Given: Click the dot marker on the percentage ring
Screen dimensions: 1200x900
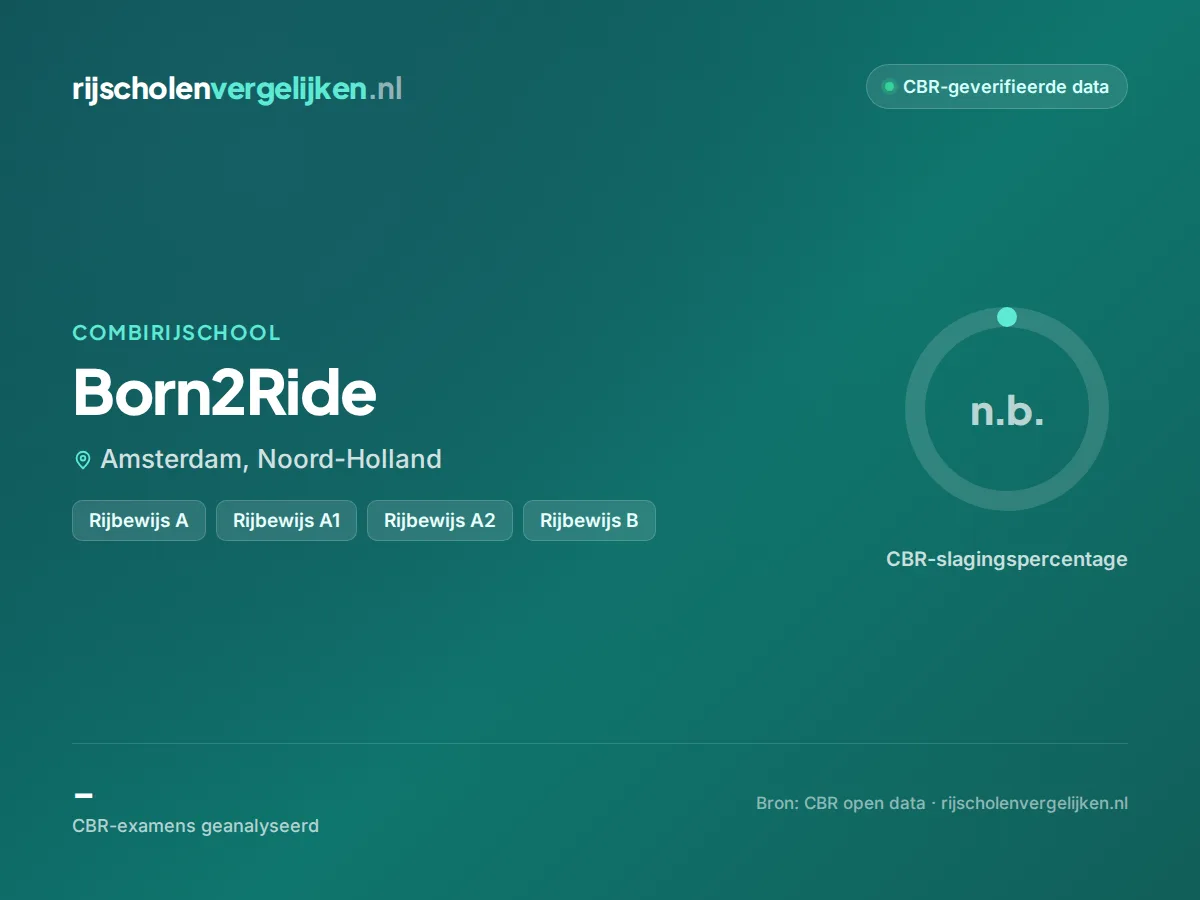Looking at the screenshot, I should (x=1007, y=317).
